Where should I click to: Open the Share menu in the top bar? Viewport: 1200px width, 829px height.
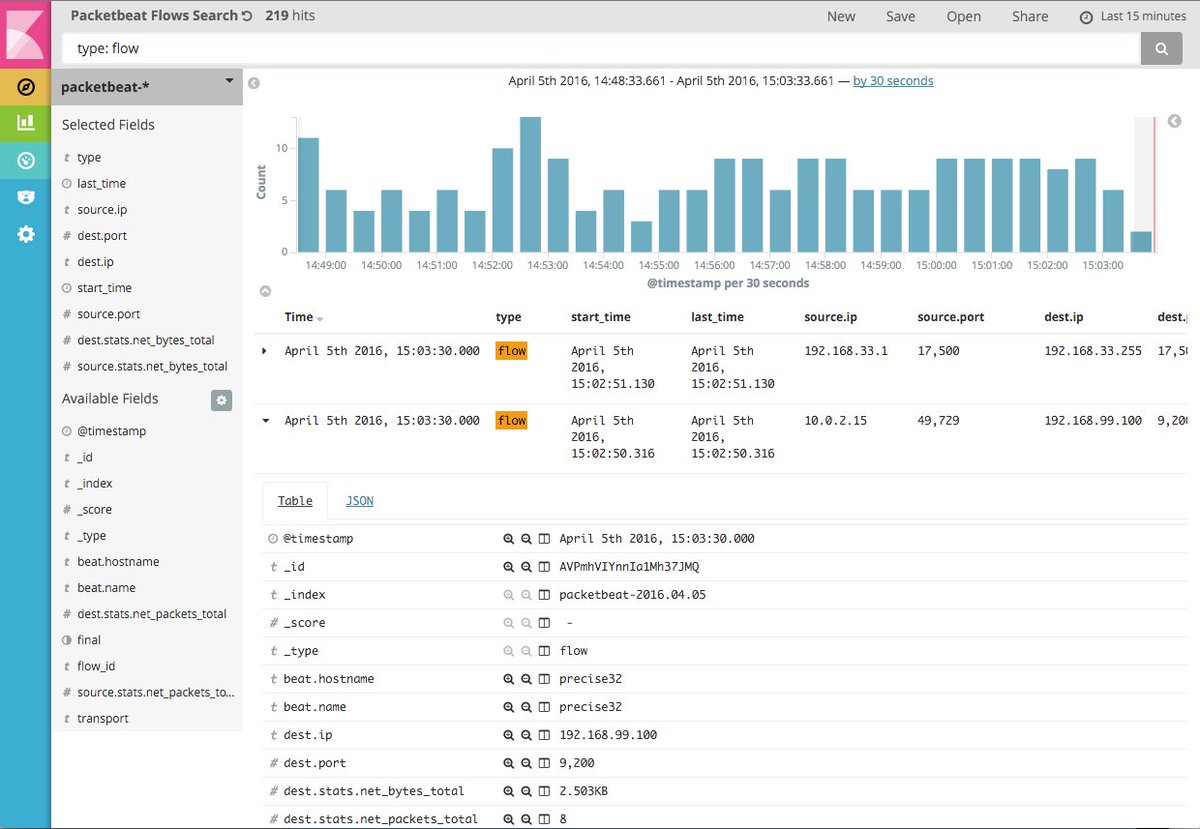tap(1030, 16)
